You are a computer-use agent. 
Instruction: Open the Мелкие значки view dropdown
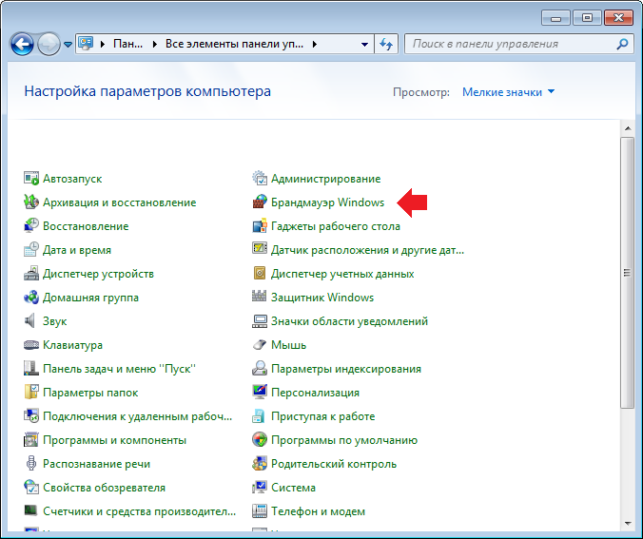[508, 92]
